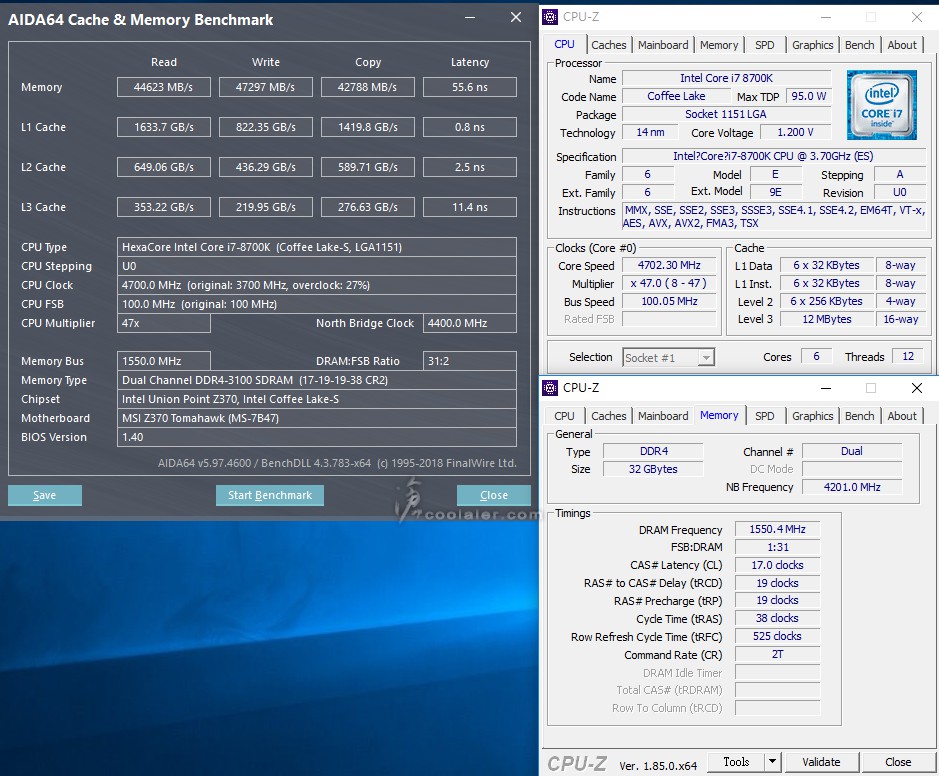Click the North Bridge Clock value 4400.0 MHz
Screen dimensions: 939x776
pyautogui.click(x=470, y=323)
